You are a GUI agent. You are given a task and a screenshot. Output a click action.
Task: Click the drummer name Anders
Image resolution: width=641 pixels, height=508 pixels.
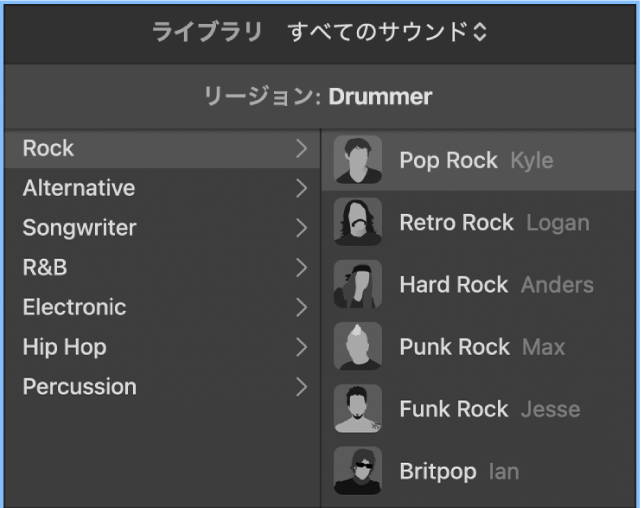pos(557,285)
